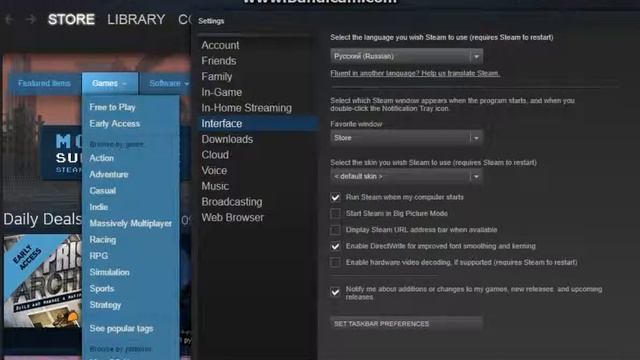Open Web Browser settings category

pos(233,218)
